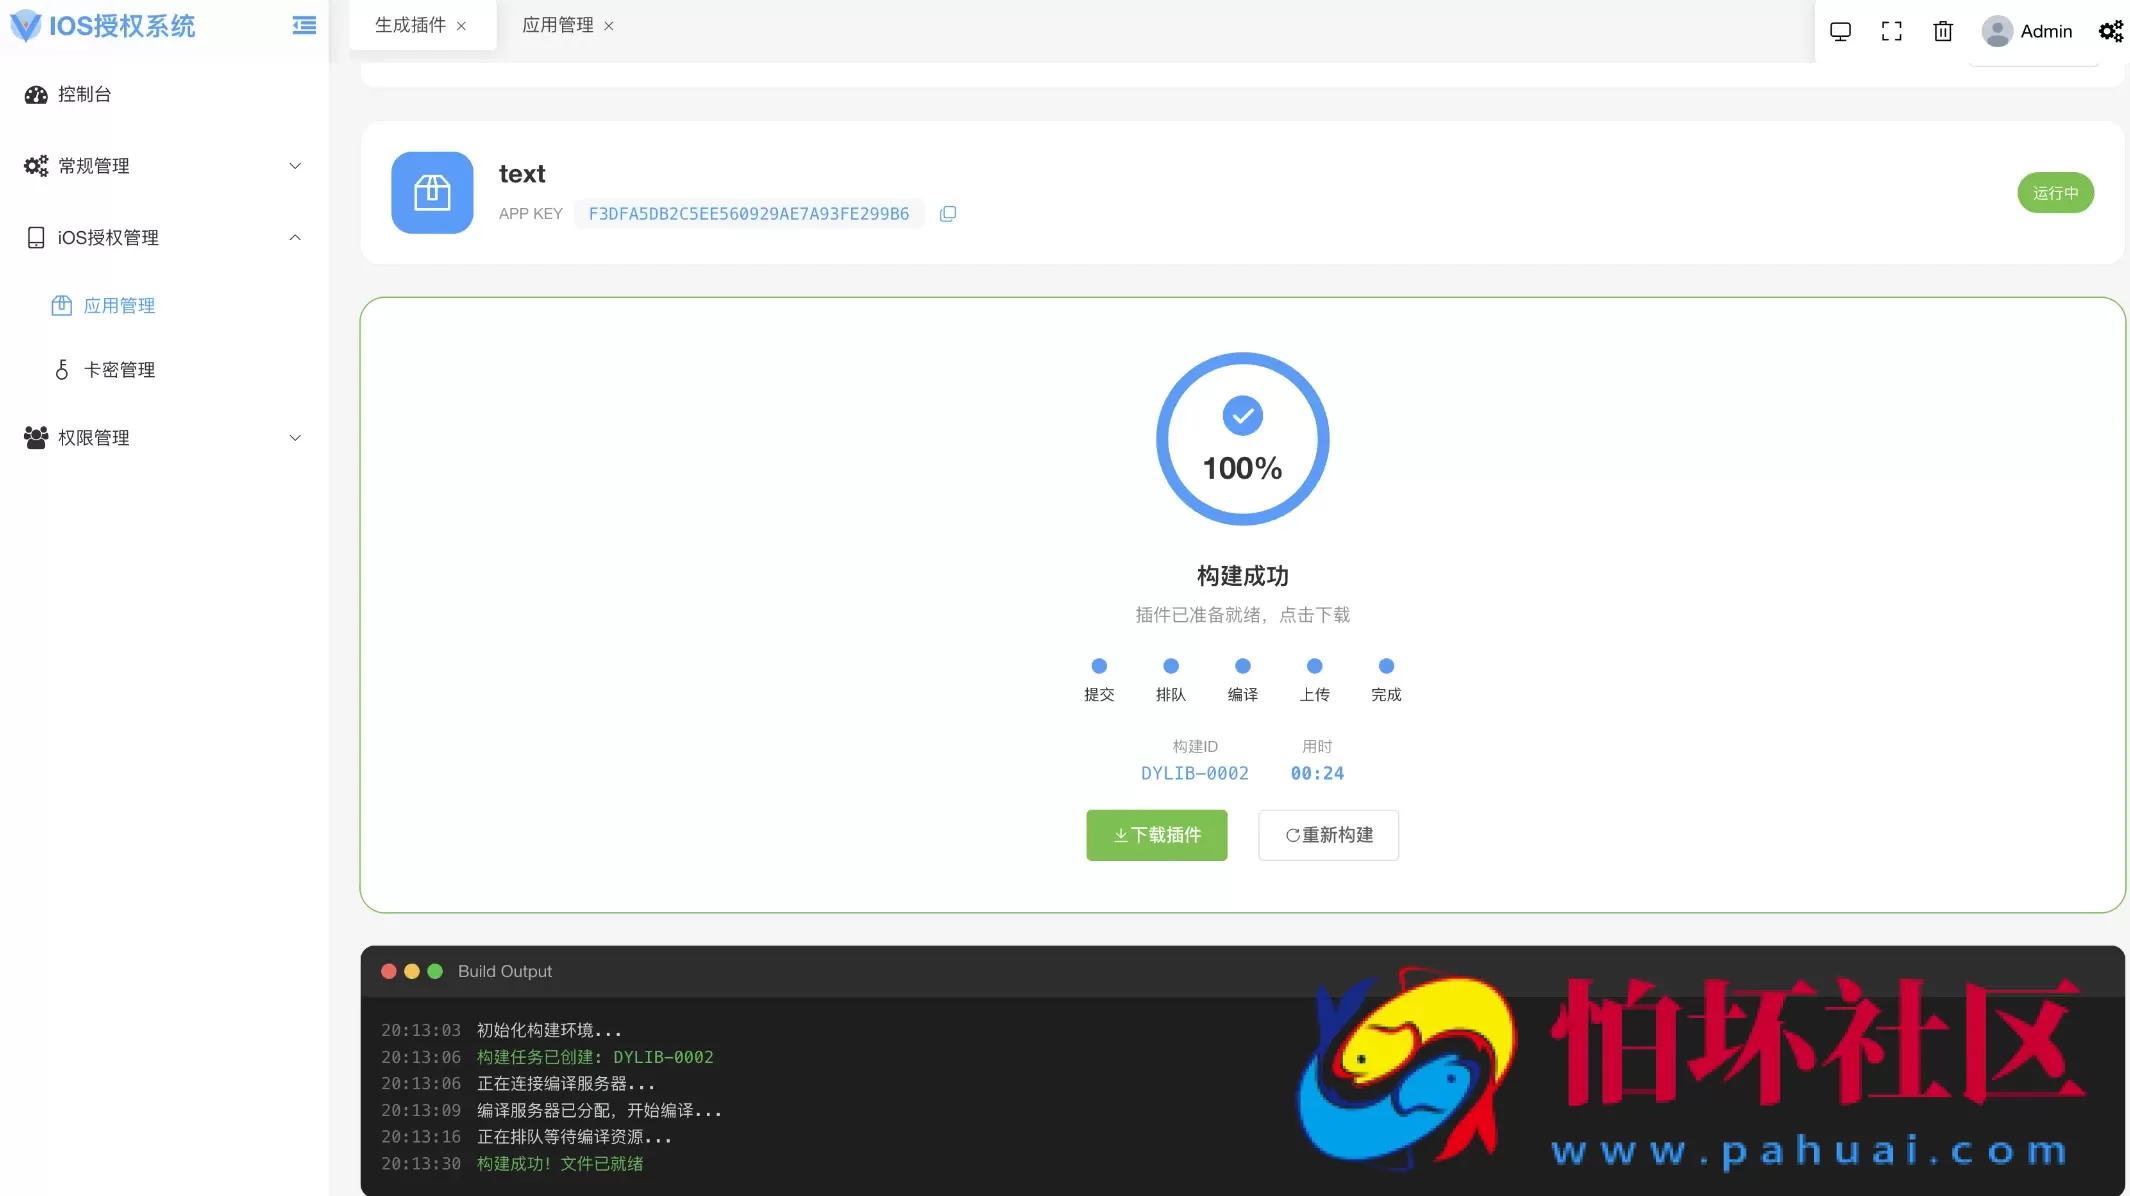Toggle the sidebar collapse icon

click(x=303, y=25)
